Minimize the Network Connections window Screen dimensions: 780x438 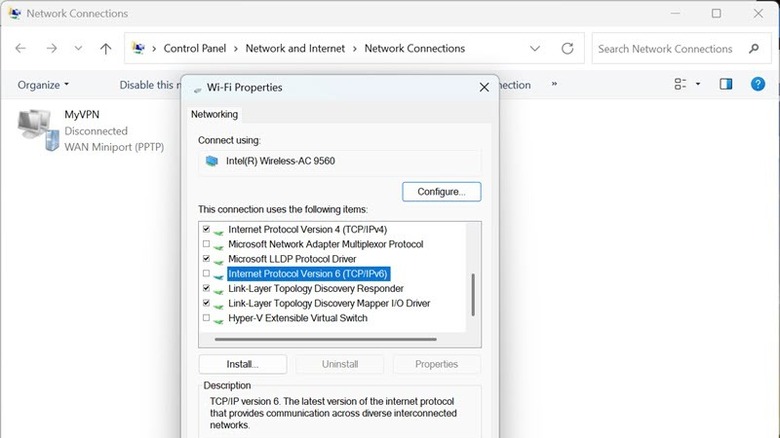tap(675, 13)
